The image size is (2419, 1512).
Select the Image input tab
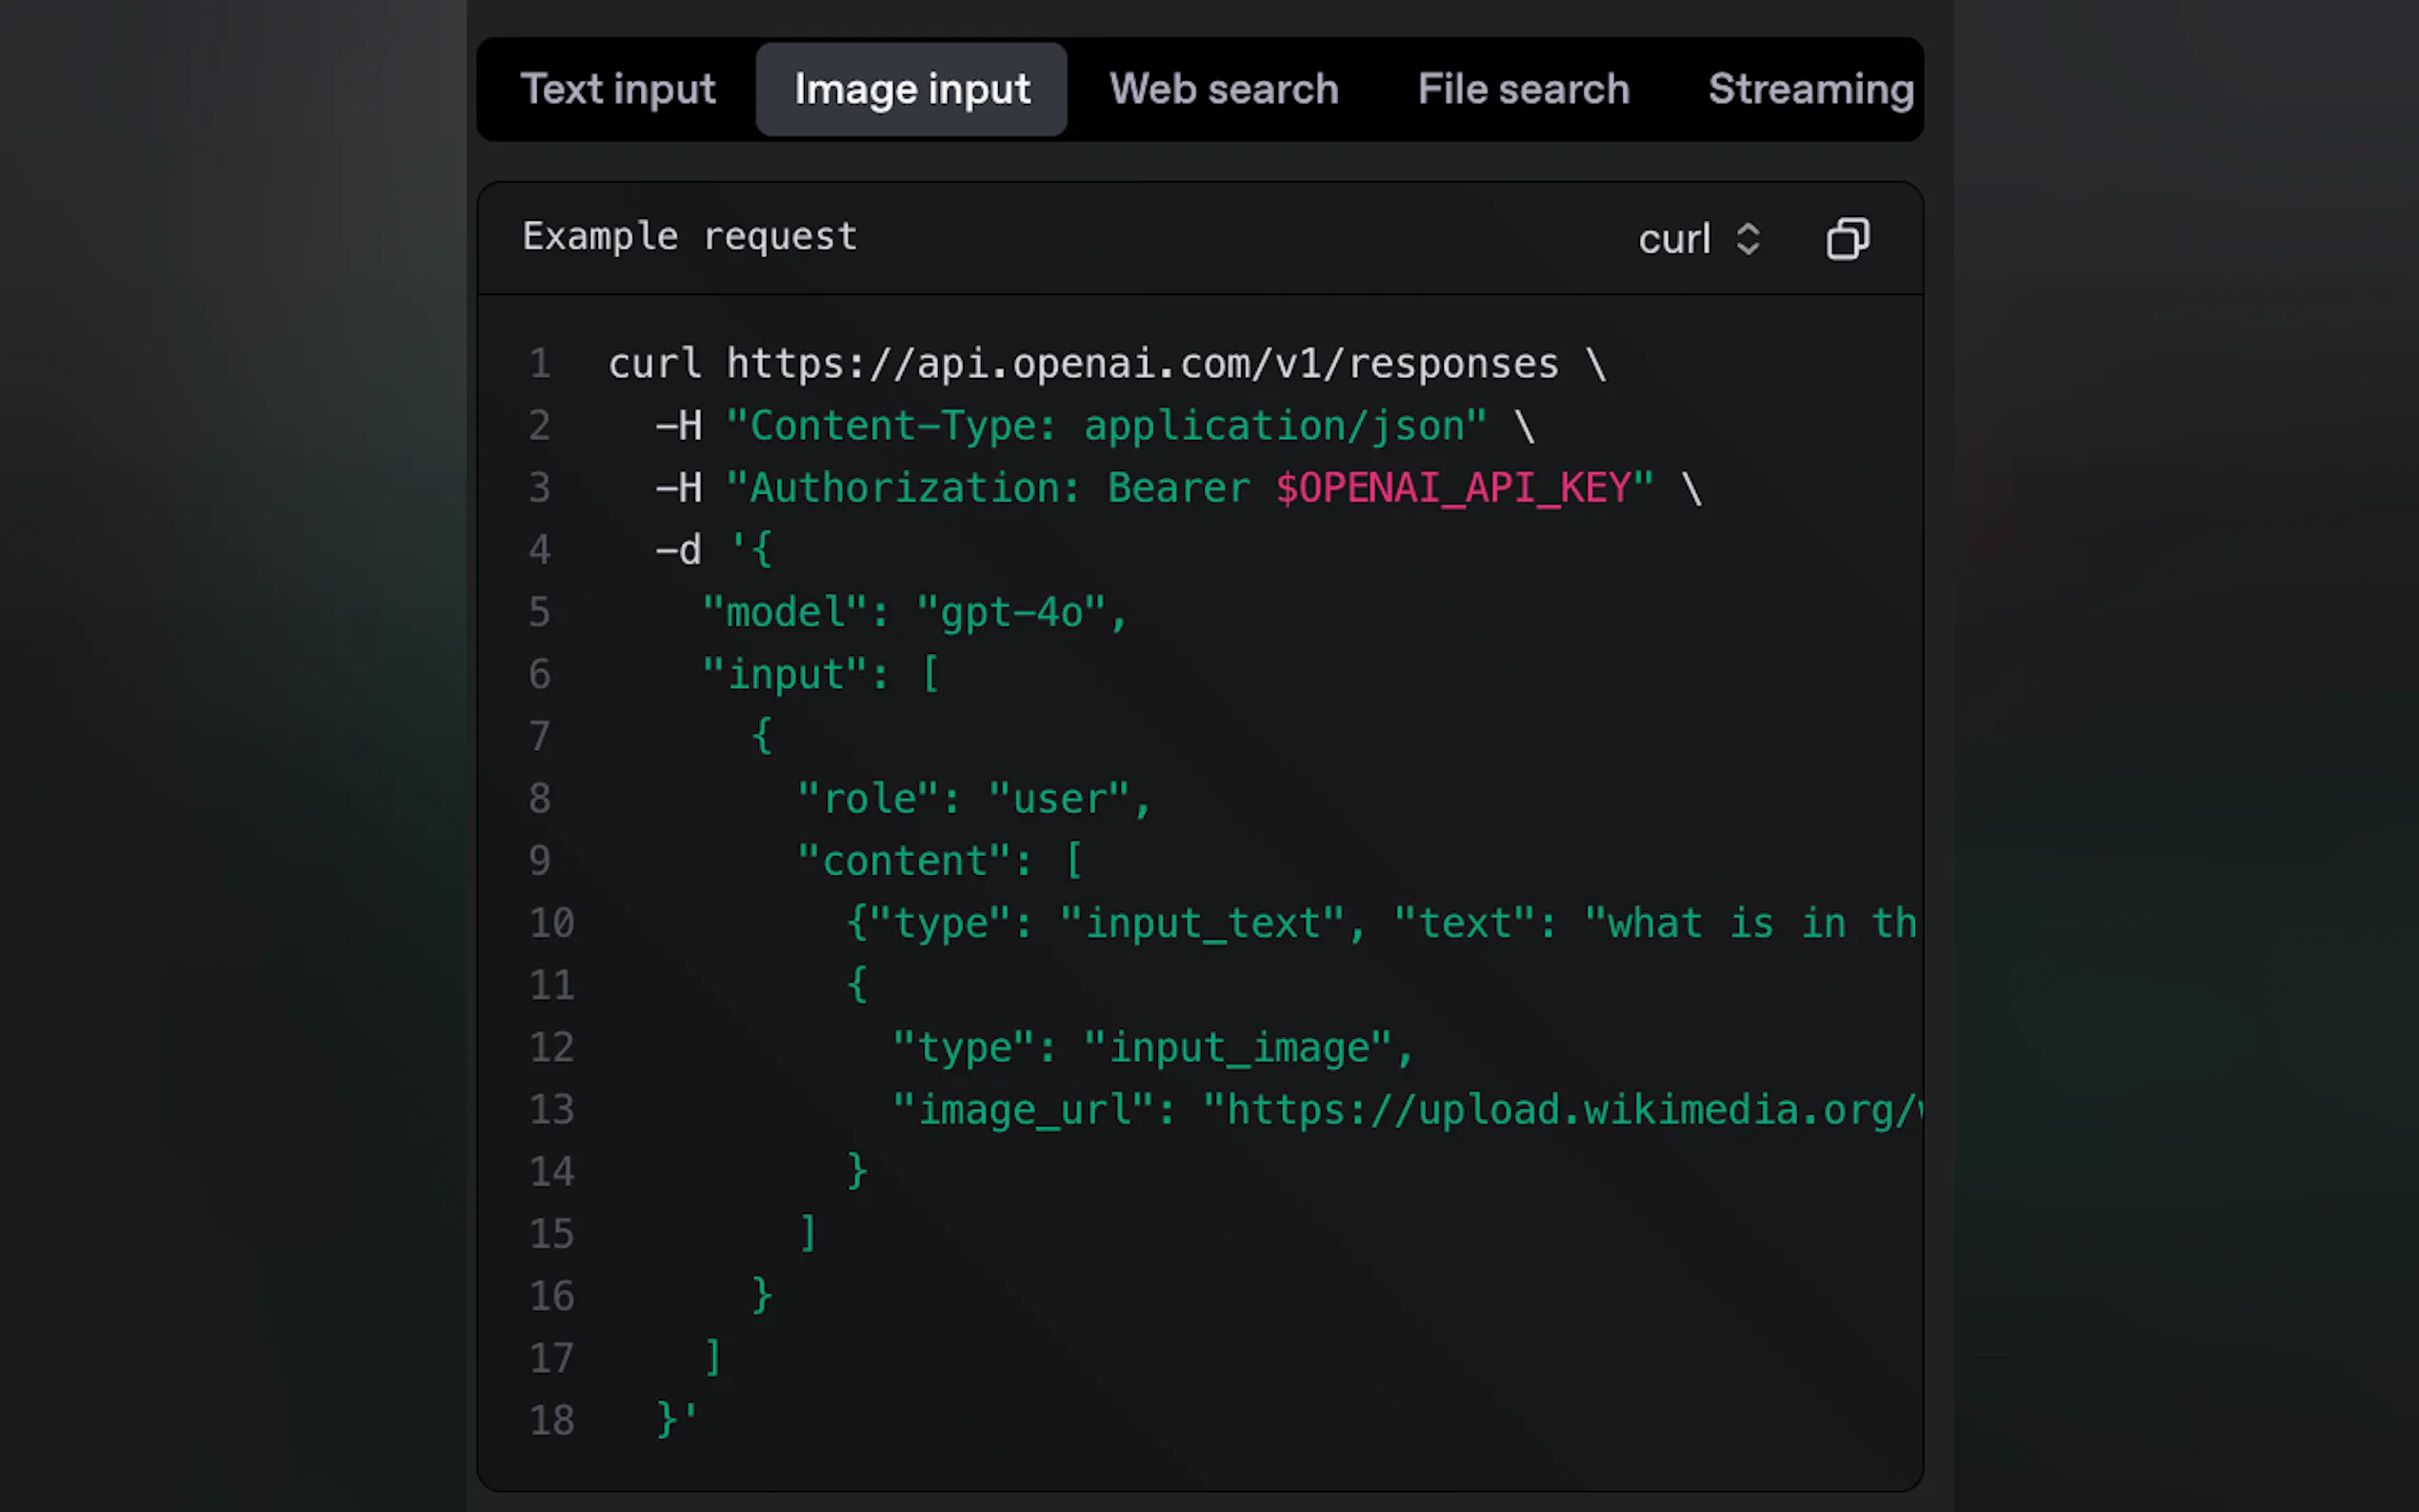click(x=911, y=89)
